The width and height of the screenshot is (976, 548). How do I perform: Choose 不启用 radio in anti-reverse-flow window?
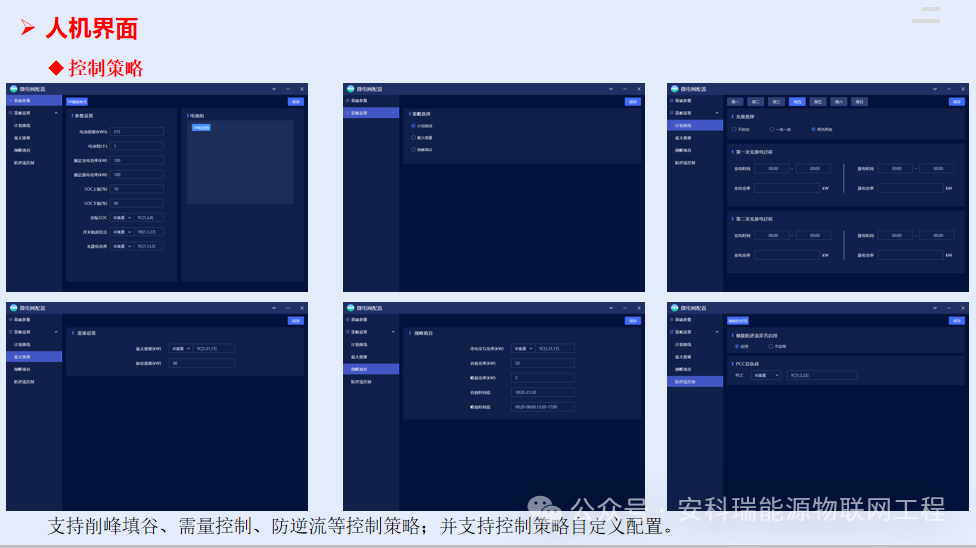pyautogui.click(x=771, y=346)
